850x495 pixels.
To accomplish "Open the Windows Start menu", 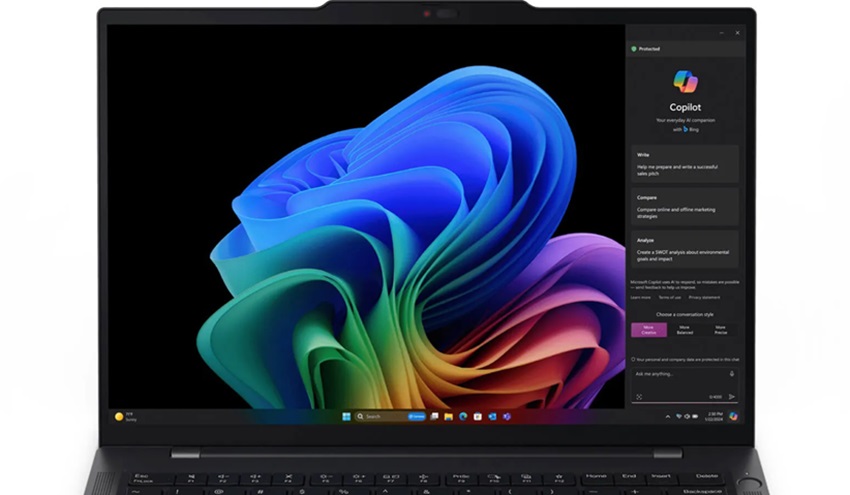I will (x=346, y=416).
